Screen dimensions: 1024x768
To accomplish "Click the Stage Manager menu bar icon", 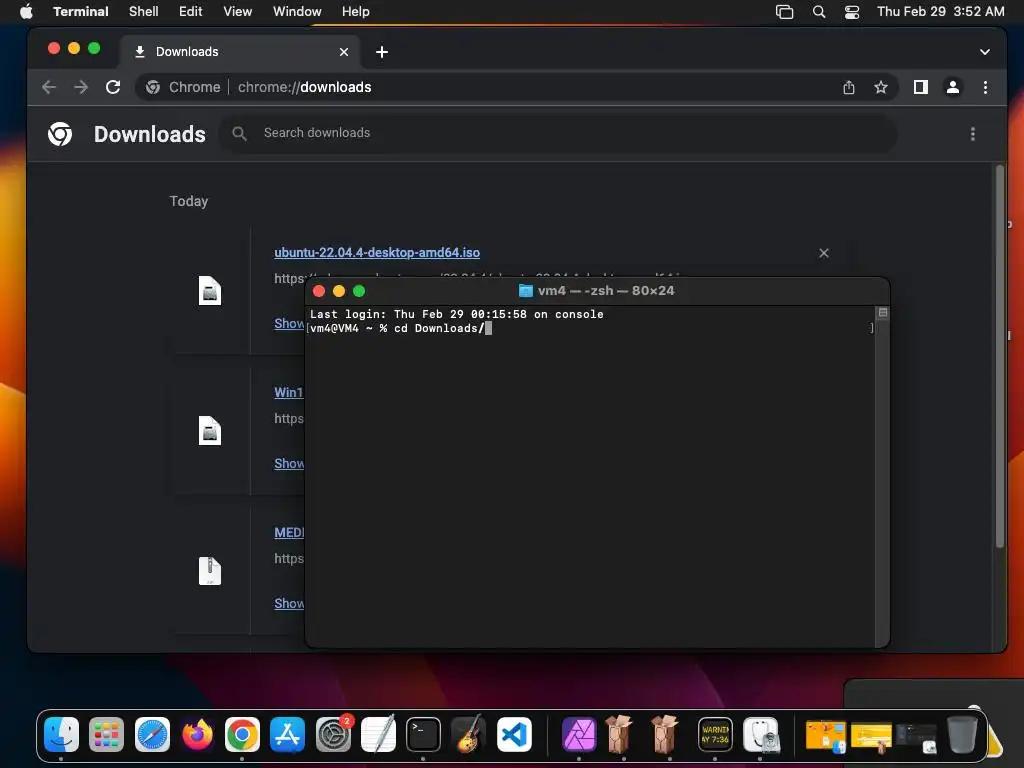I will (784, 12).
